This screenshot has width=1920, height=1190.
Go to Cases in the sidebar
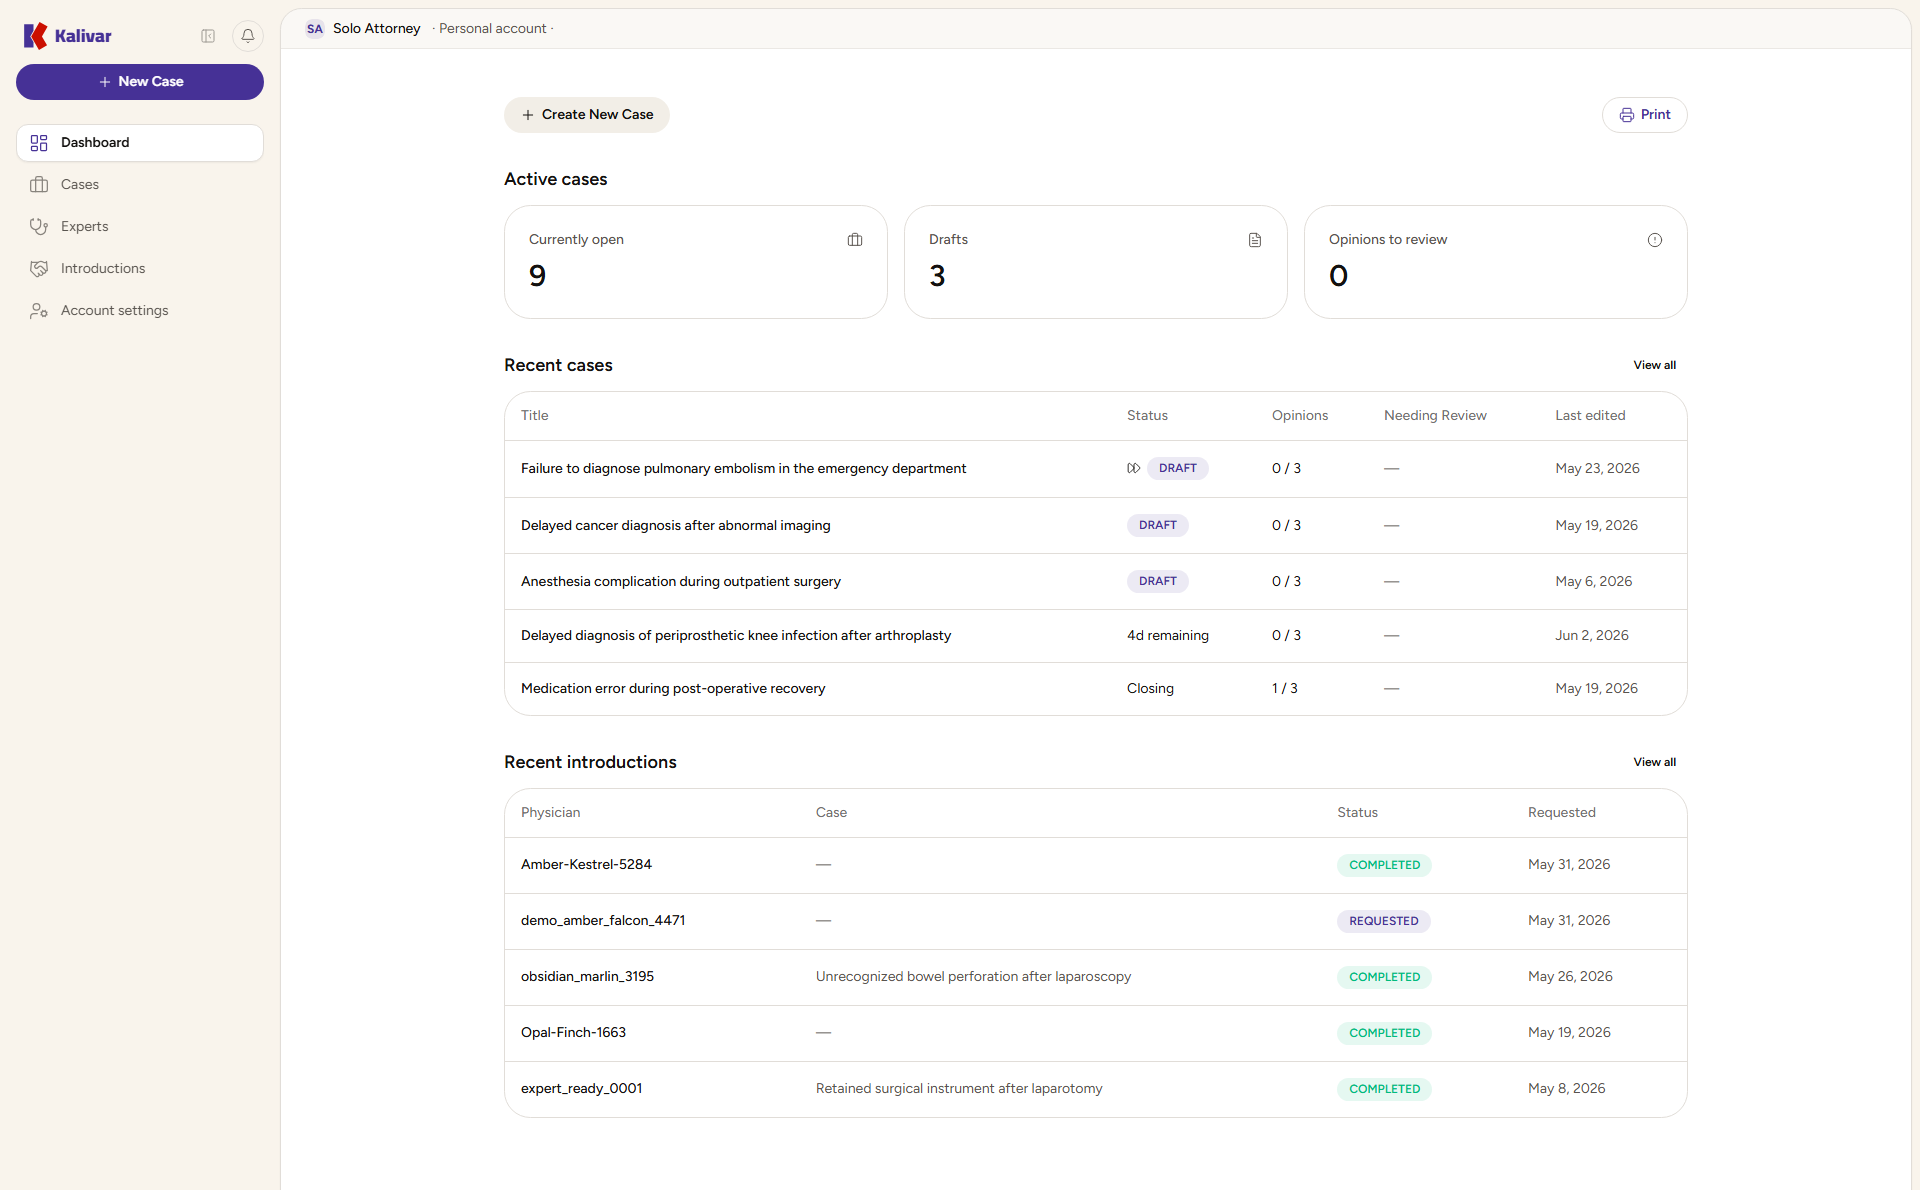[140, 185]
